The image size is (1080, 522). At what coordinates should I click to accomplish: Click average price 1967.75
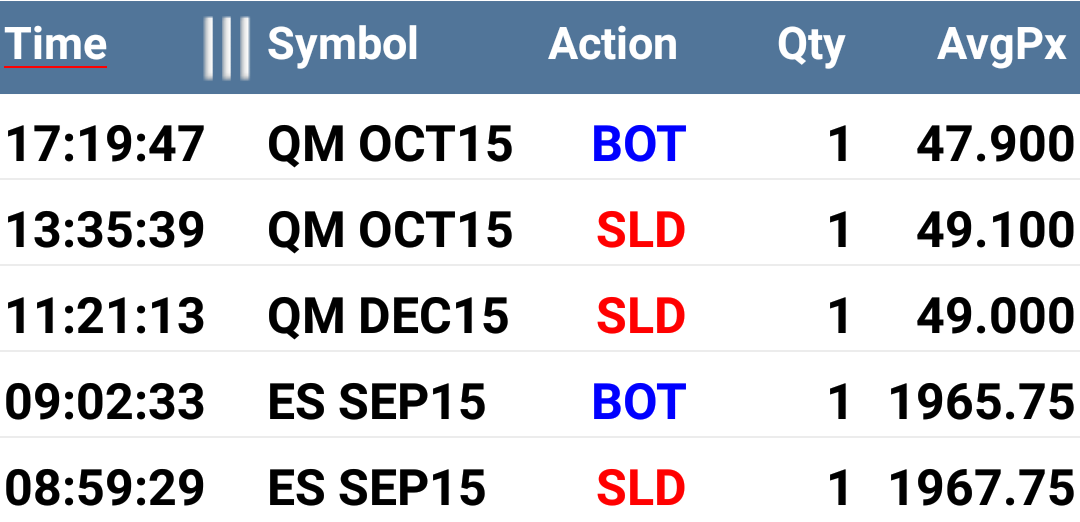click(x=982, y=488)
